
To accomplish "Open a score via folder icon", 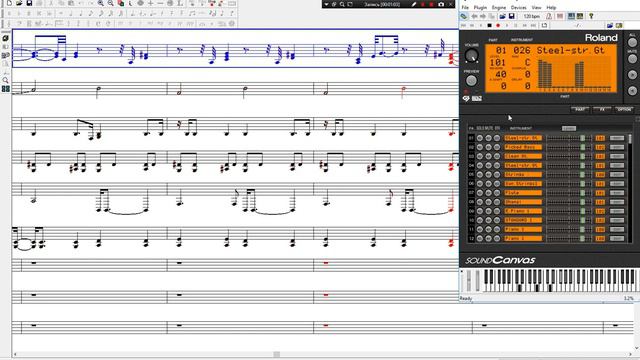I will click(19, 3).
